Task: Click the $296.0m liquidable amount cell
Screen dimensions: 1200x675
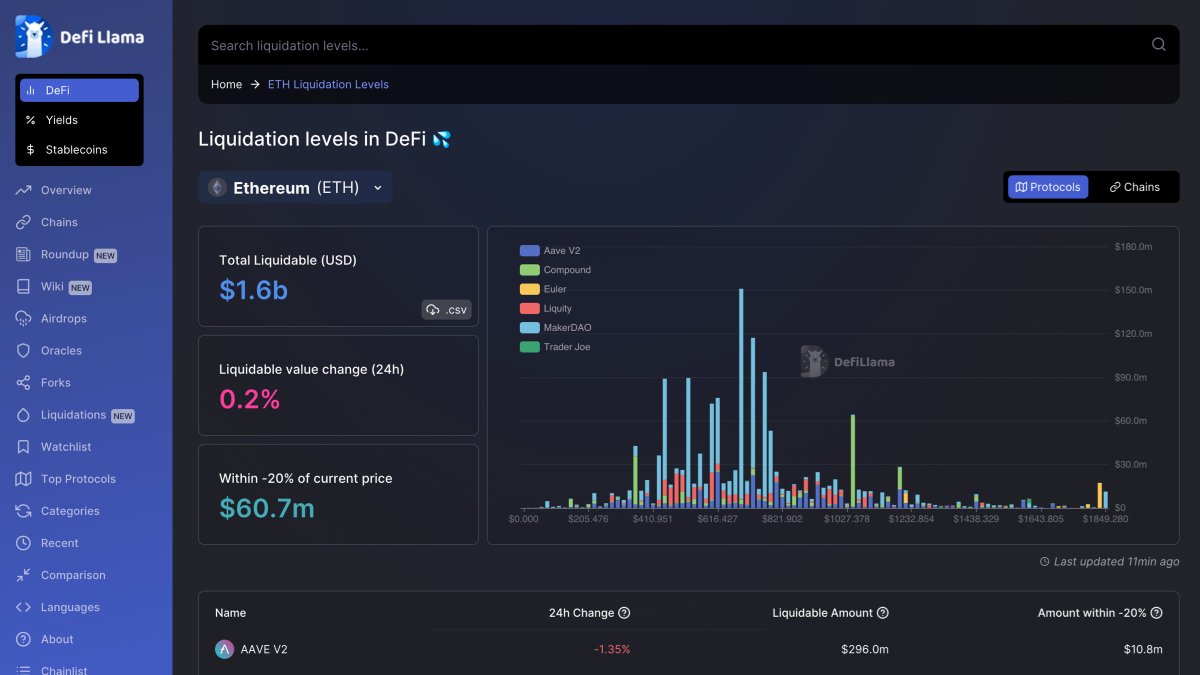Action: pyautogui.click(x=865, y=649)
